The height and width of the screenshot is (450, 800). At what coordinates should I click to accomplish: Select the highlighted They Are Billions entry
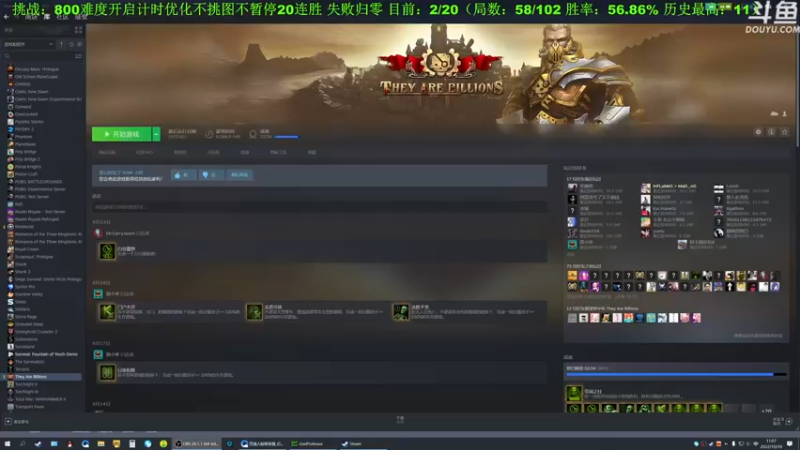tap(43, 377)
